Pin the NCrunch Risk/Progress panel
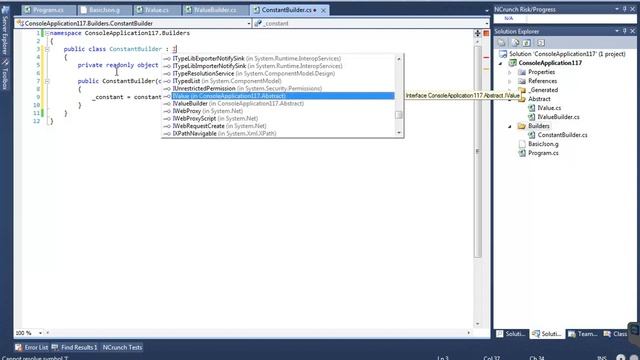 pos(625,9)
